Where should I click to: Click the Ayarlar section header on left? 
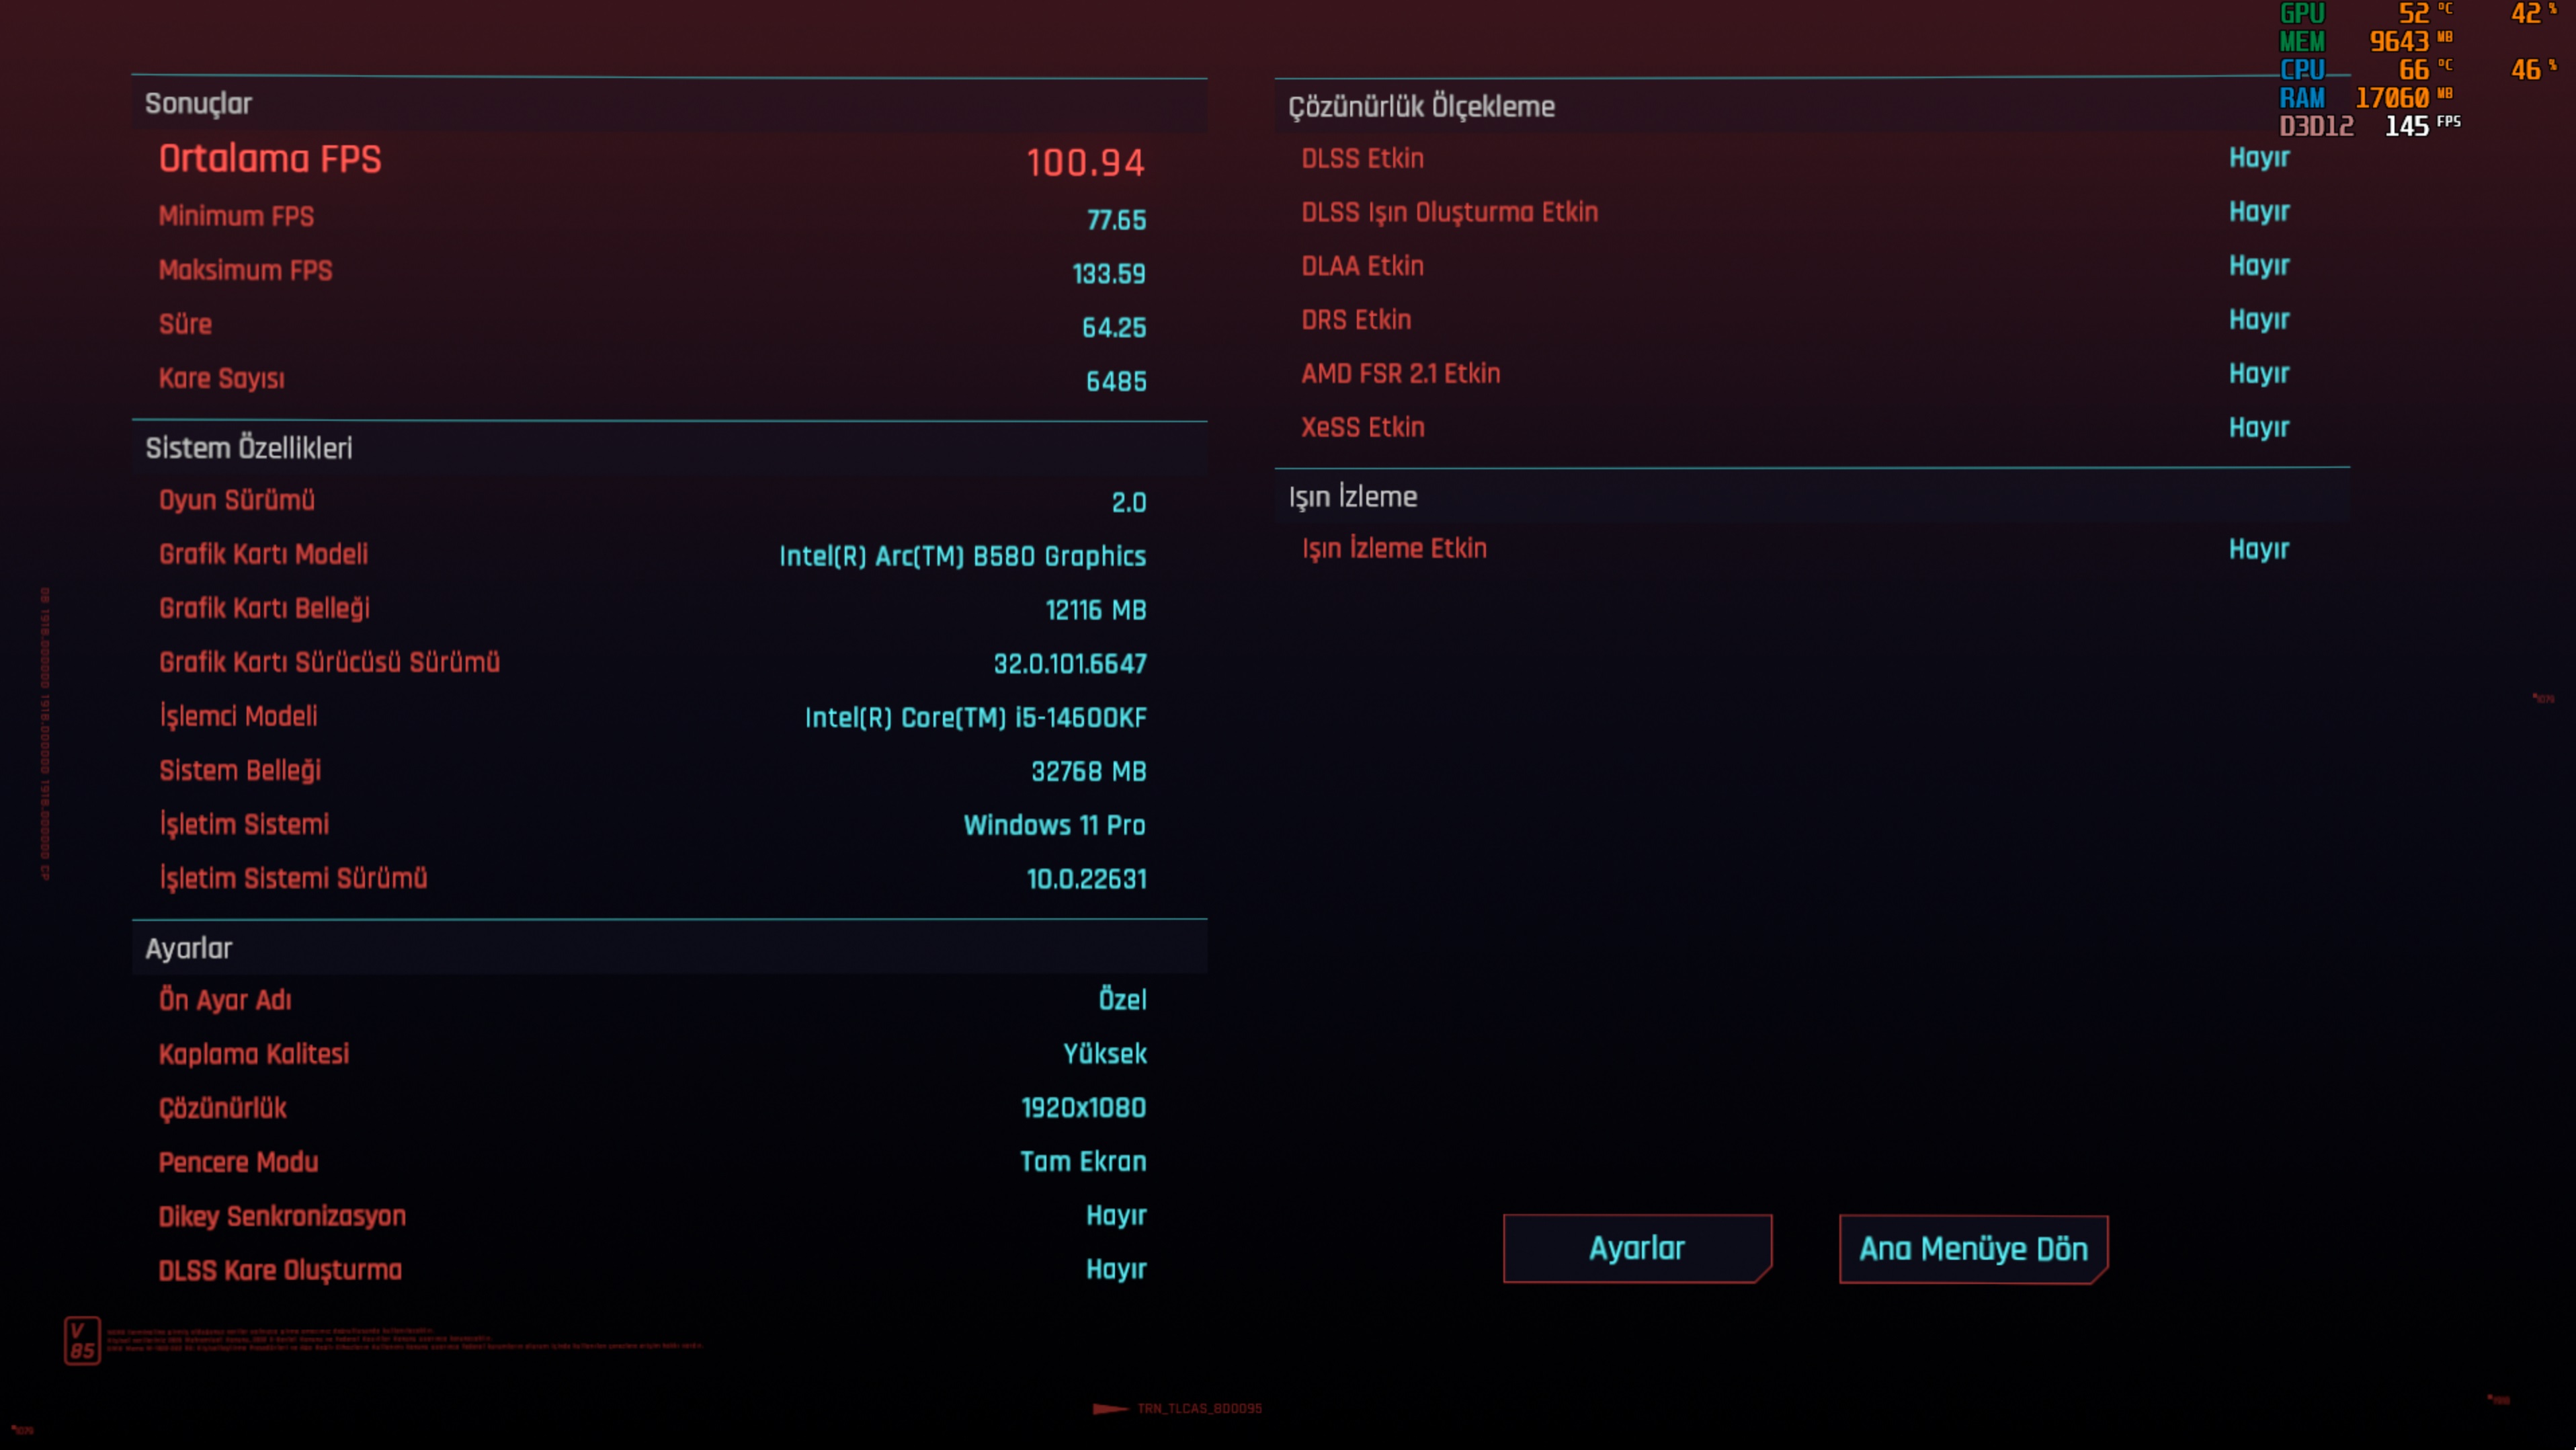pyautogui.click(x=188, y=948)
